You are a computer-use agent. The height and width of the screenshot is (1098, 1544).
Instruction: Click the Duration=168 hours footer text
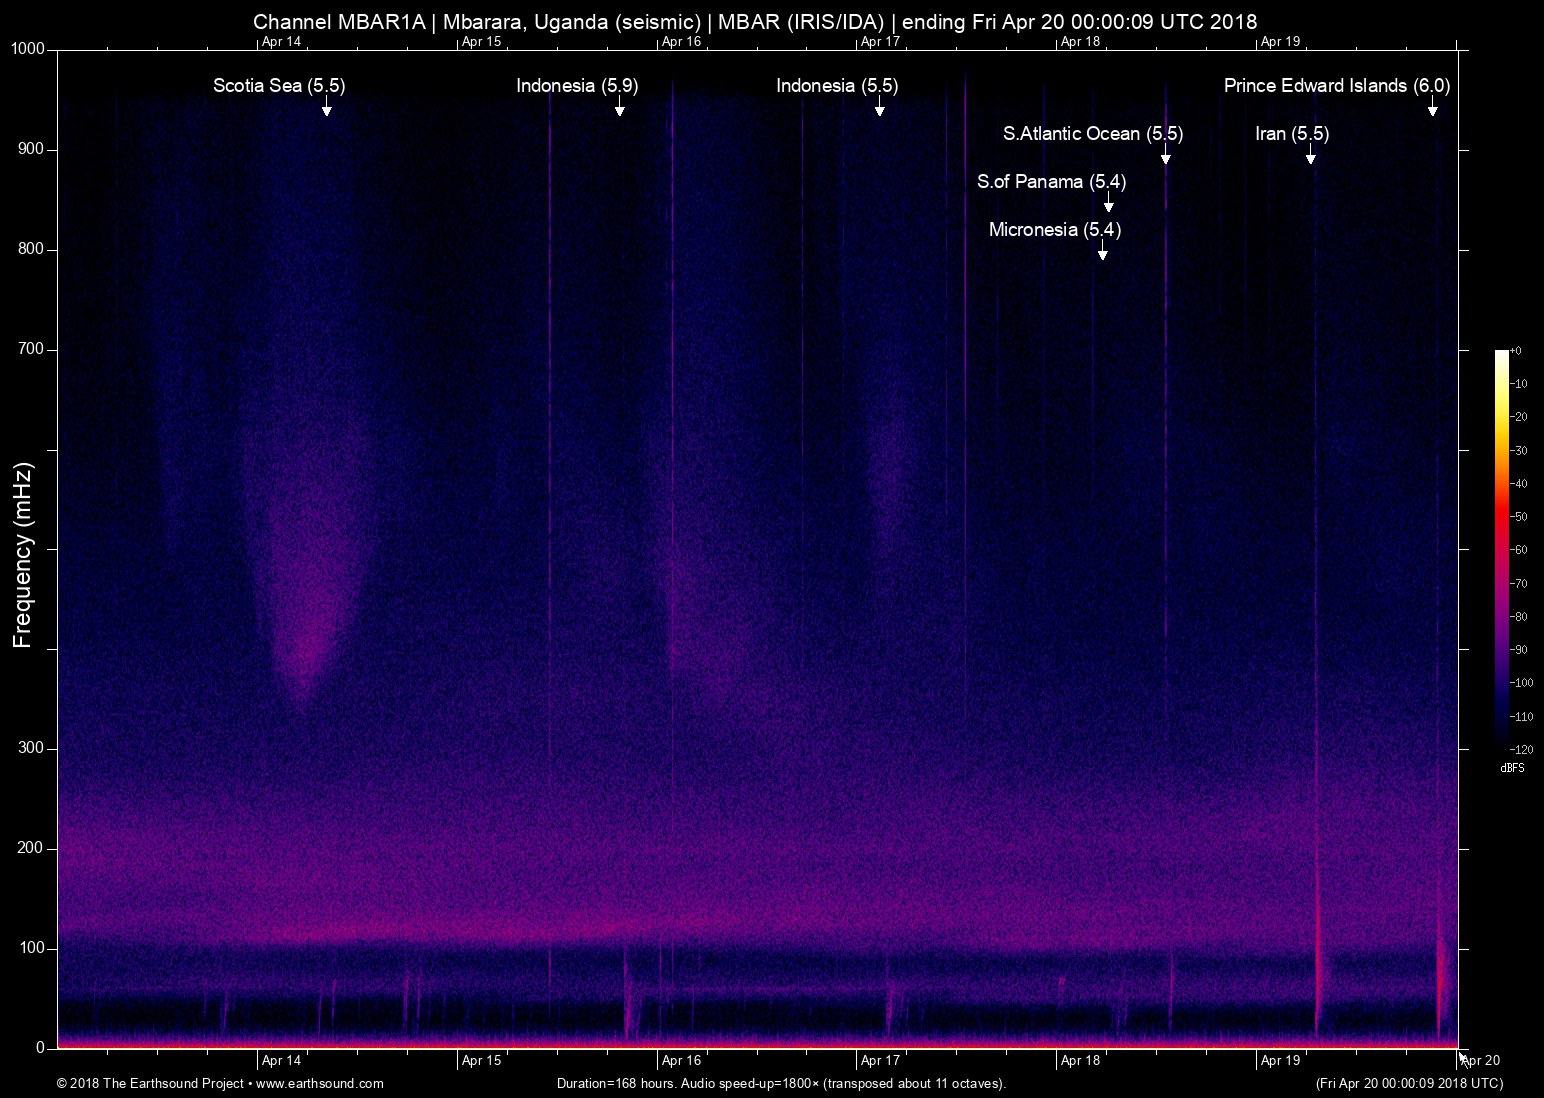pos(780,1083)
